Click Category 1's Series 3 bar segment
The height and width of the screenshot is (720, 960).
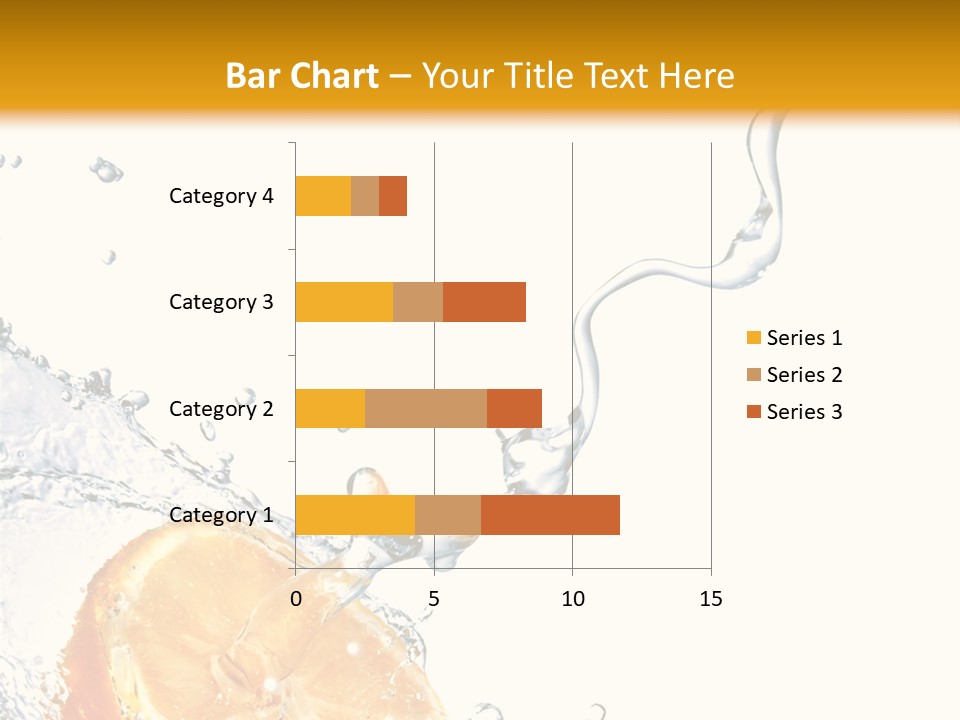pyautogui.click(x=550, y=514)
